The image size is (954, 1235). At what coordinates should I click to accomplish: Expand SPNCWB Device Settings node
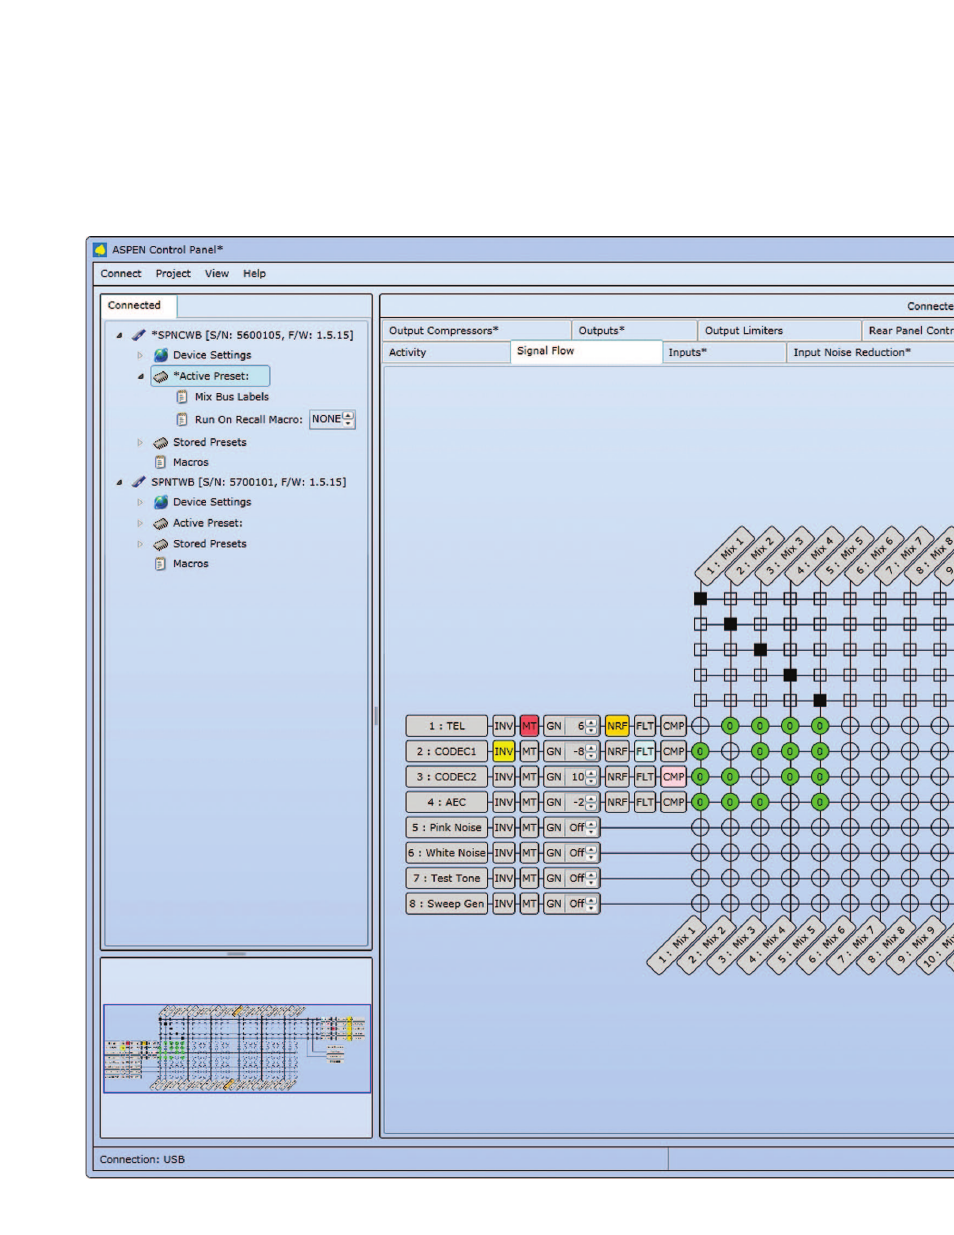pos(140,355)
